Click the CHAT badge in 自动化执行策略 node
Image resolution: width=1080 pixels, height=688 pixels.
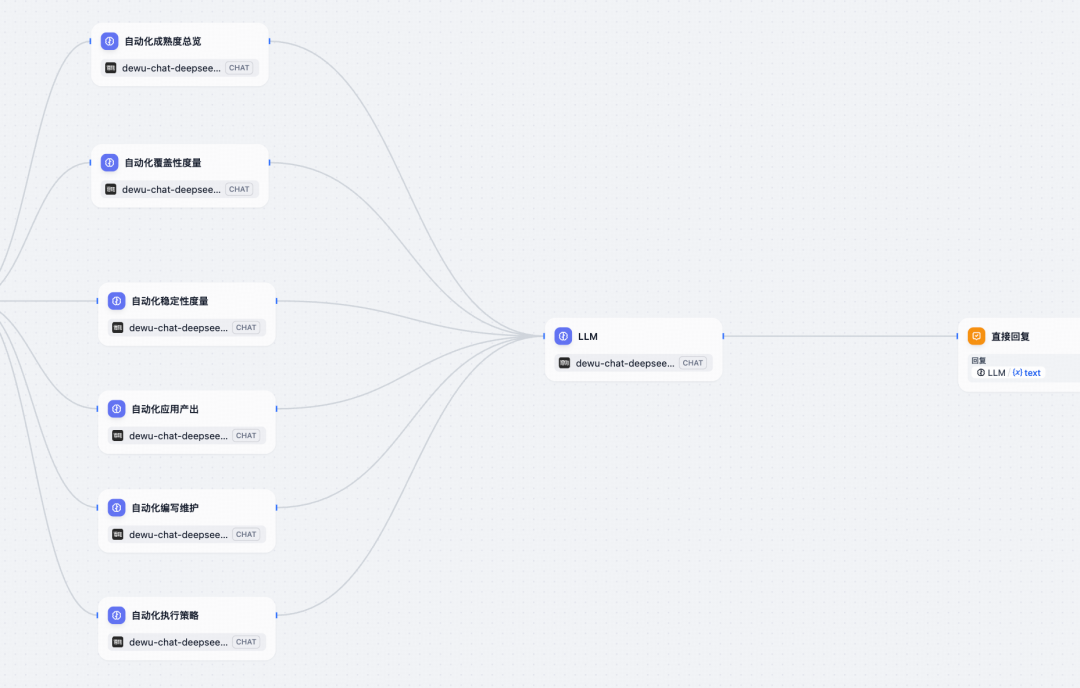pos(246,642)
